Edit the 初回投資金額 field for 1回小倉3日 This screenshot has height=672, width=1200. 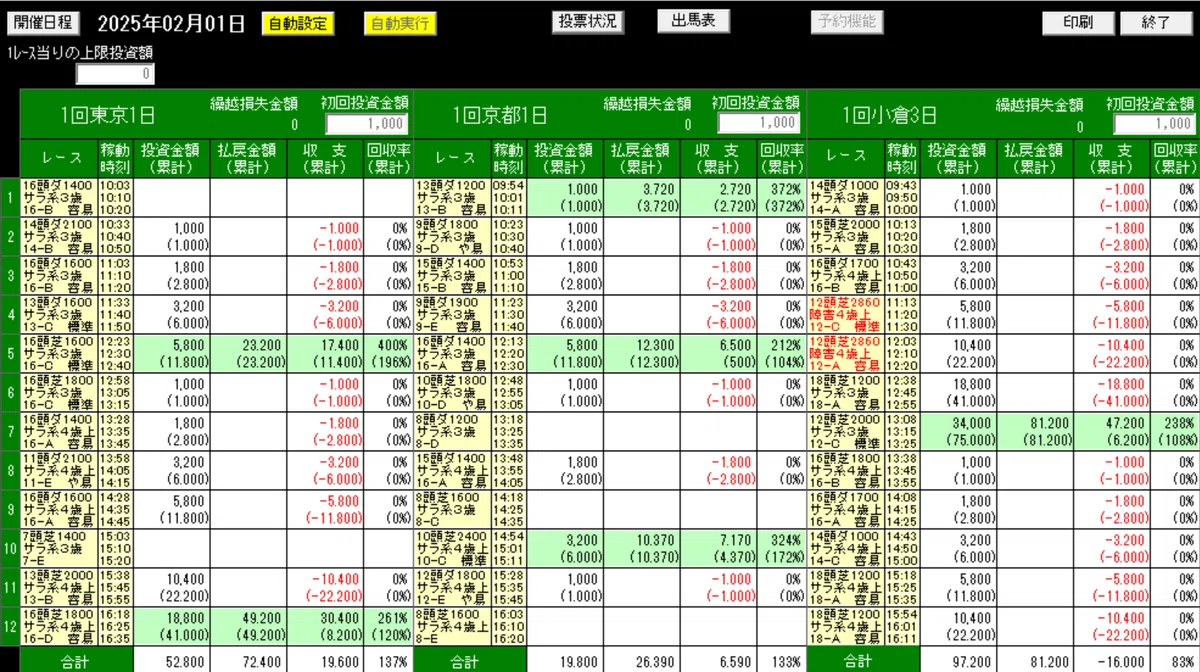(1155, 123)
